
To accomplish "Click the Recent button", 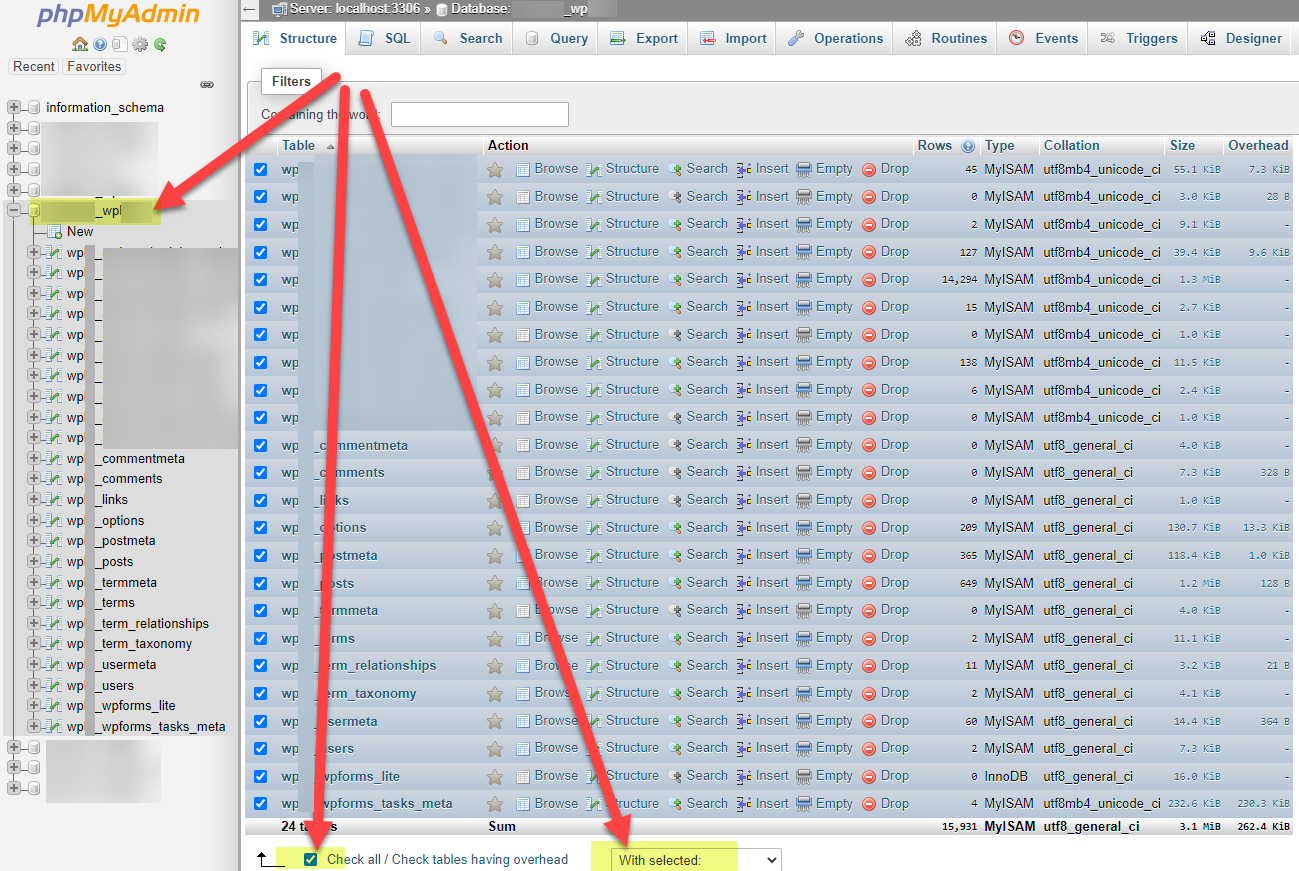I will tap(34, 67).
